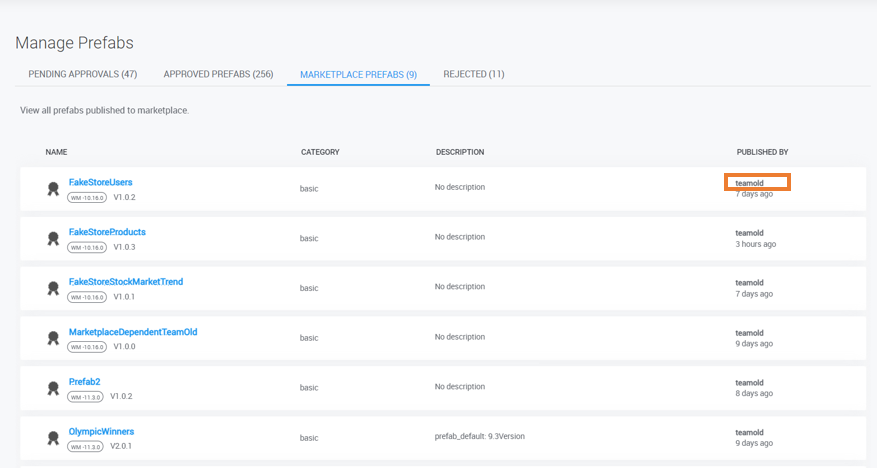This screenshot has width=877, height=468.
Task: Open the FakeStoreUsers prefab link
Action: 100,182
